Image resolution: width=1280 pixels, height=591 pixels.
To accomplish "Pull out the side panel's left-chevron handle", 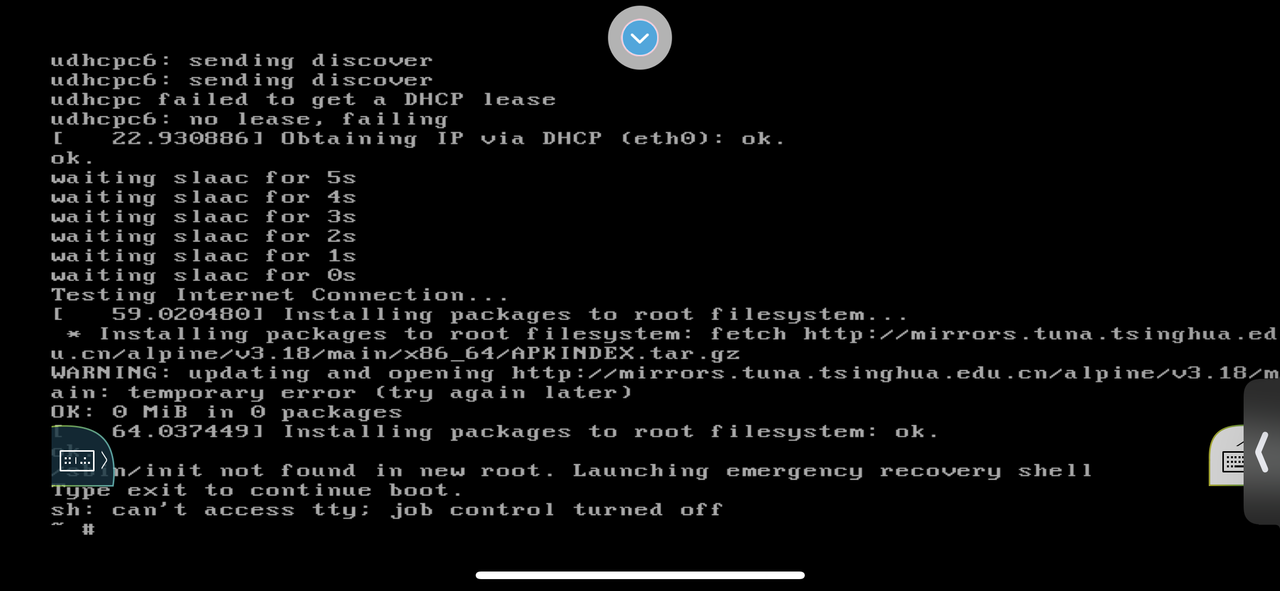I will [1262, 451].
